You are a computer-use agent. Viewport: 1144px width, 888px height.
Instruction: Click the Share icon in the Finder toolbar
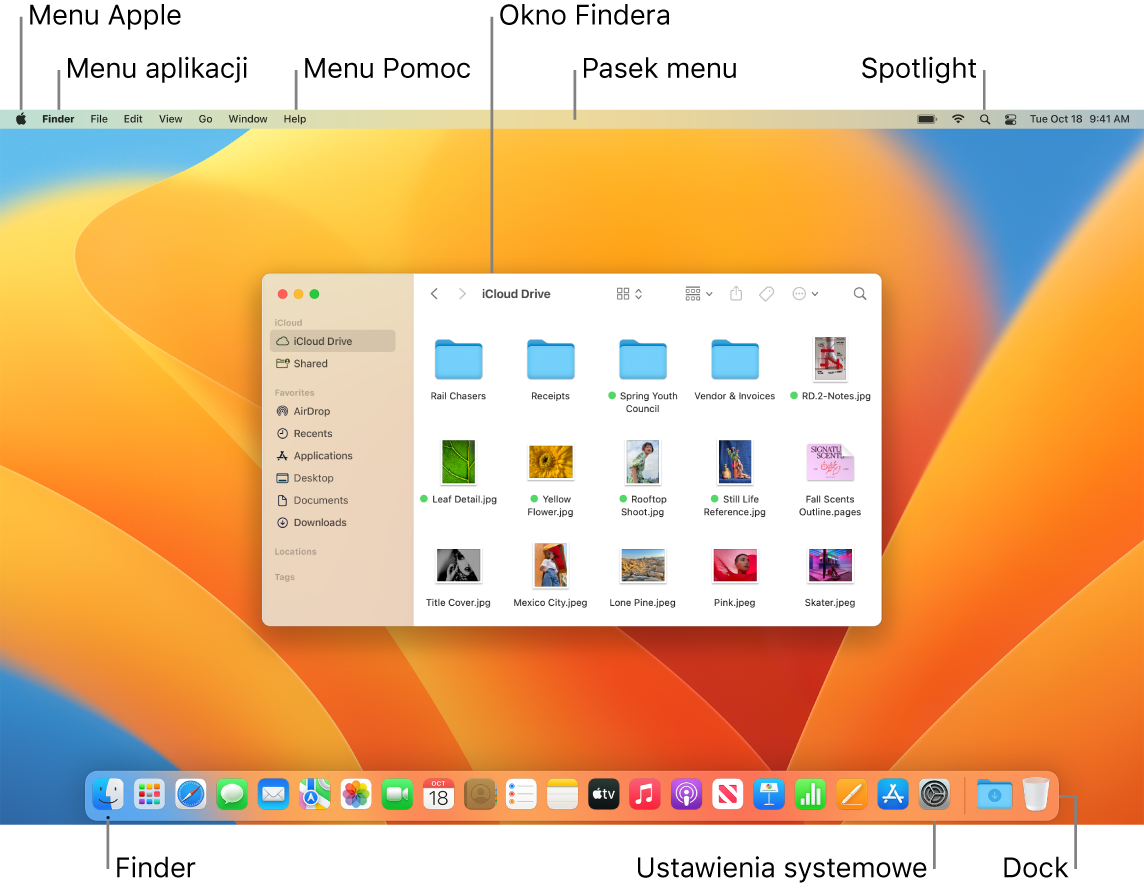tap(736, 293)
